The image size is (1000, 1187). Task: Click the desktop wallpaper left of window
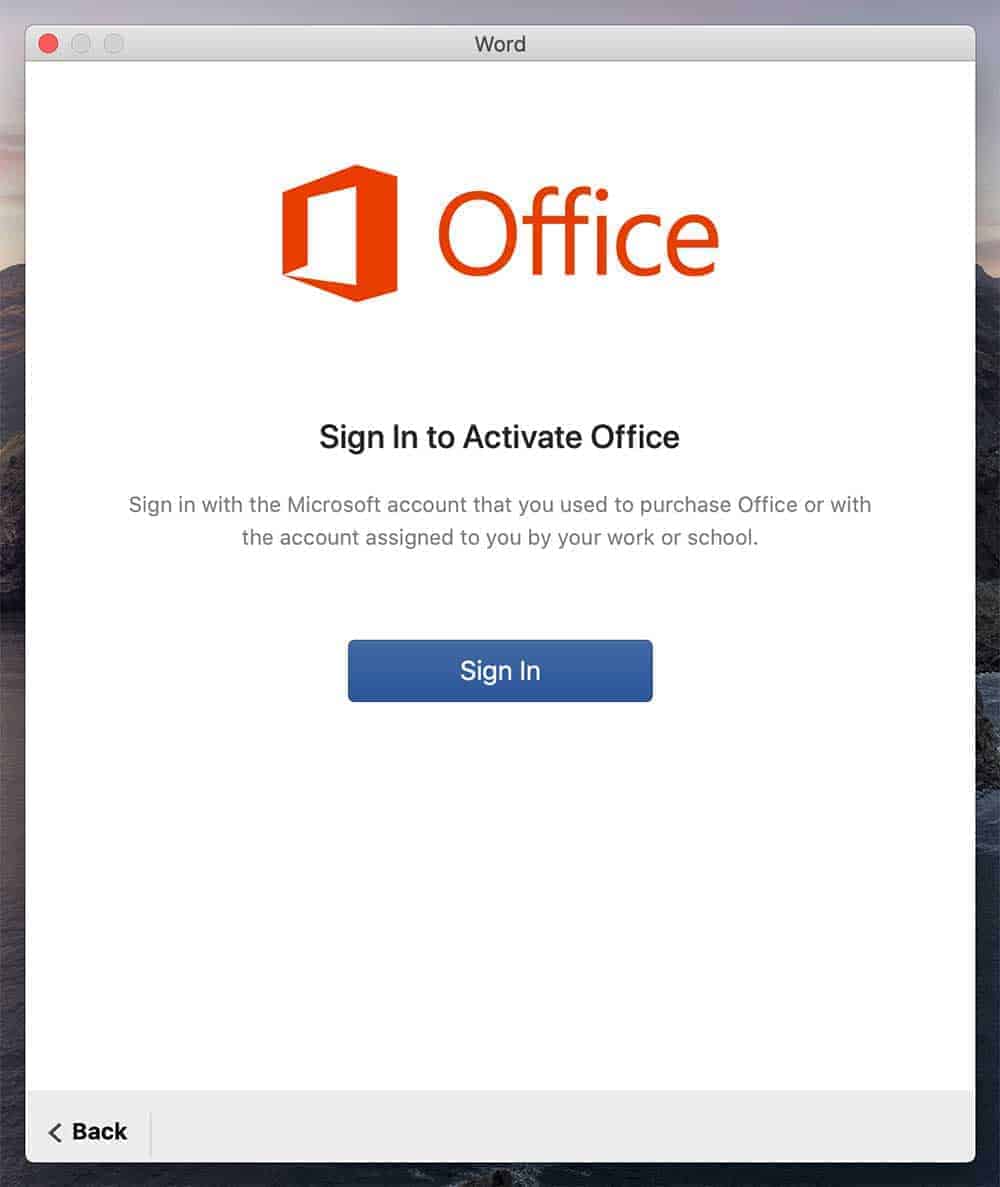[11, 606]
